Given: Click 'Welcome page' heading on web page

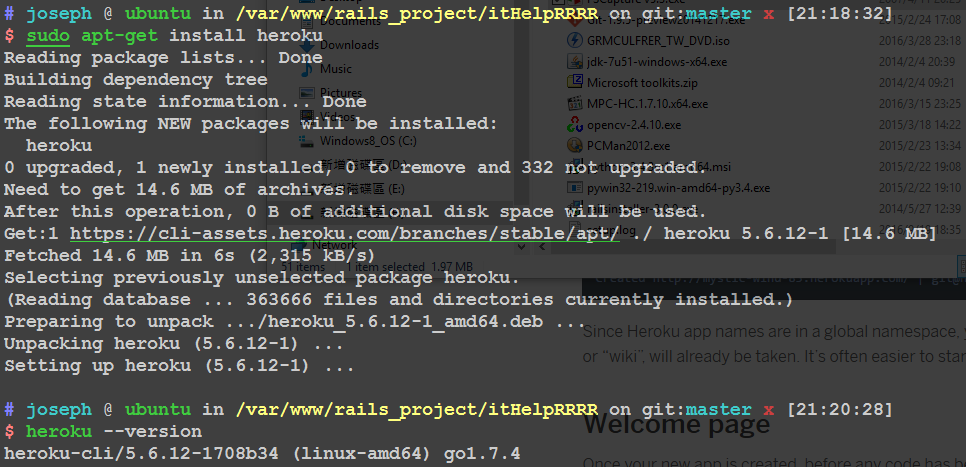Looking at the screenshot, I should [x=676, y=424].
